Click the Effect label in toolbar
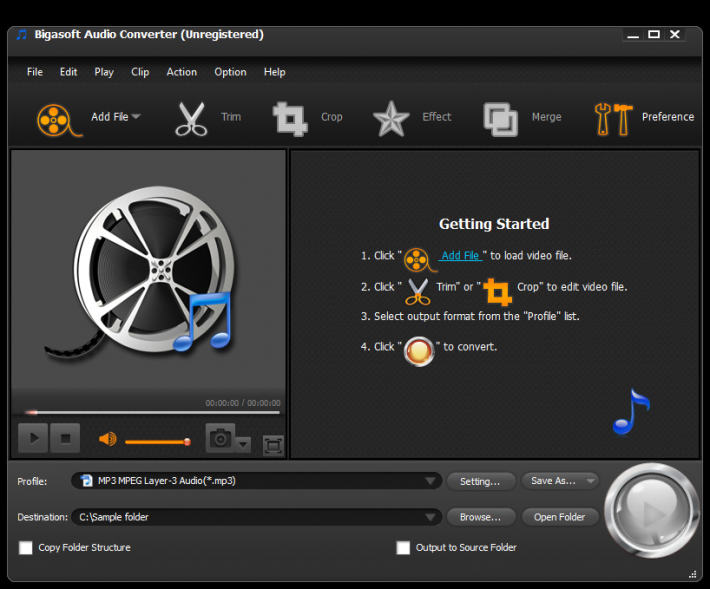This screenshot has height=589, width=710. pyautogui.click(x=437, y=117)
